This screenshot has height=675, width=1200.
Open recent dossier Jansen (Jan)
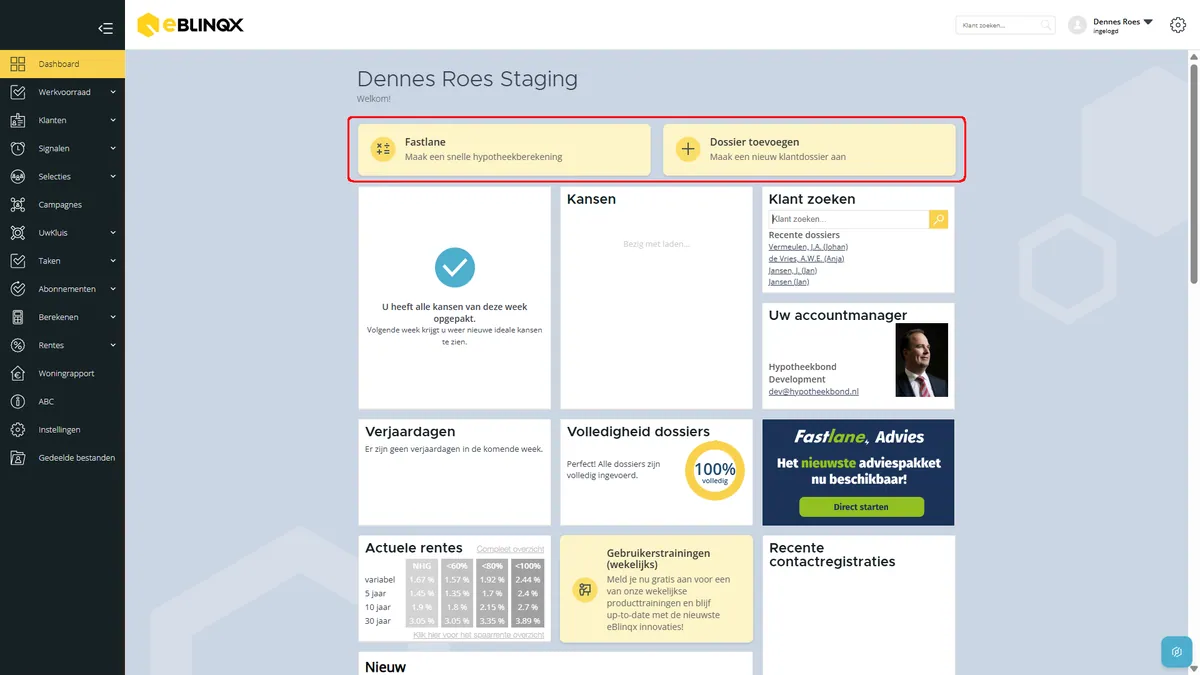[x=789, y=282]
